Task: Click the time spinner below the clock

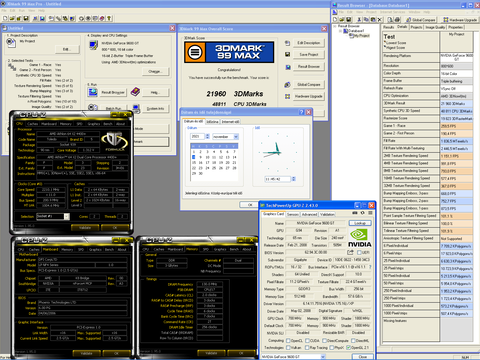Action: coord(293,179)
